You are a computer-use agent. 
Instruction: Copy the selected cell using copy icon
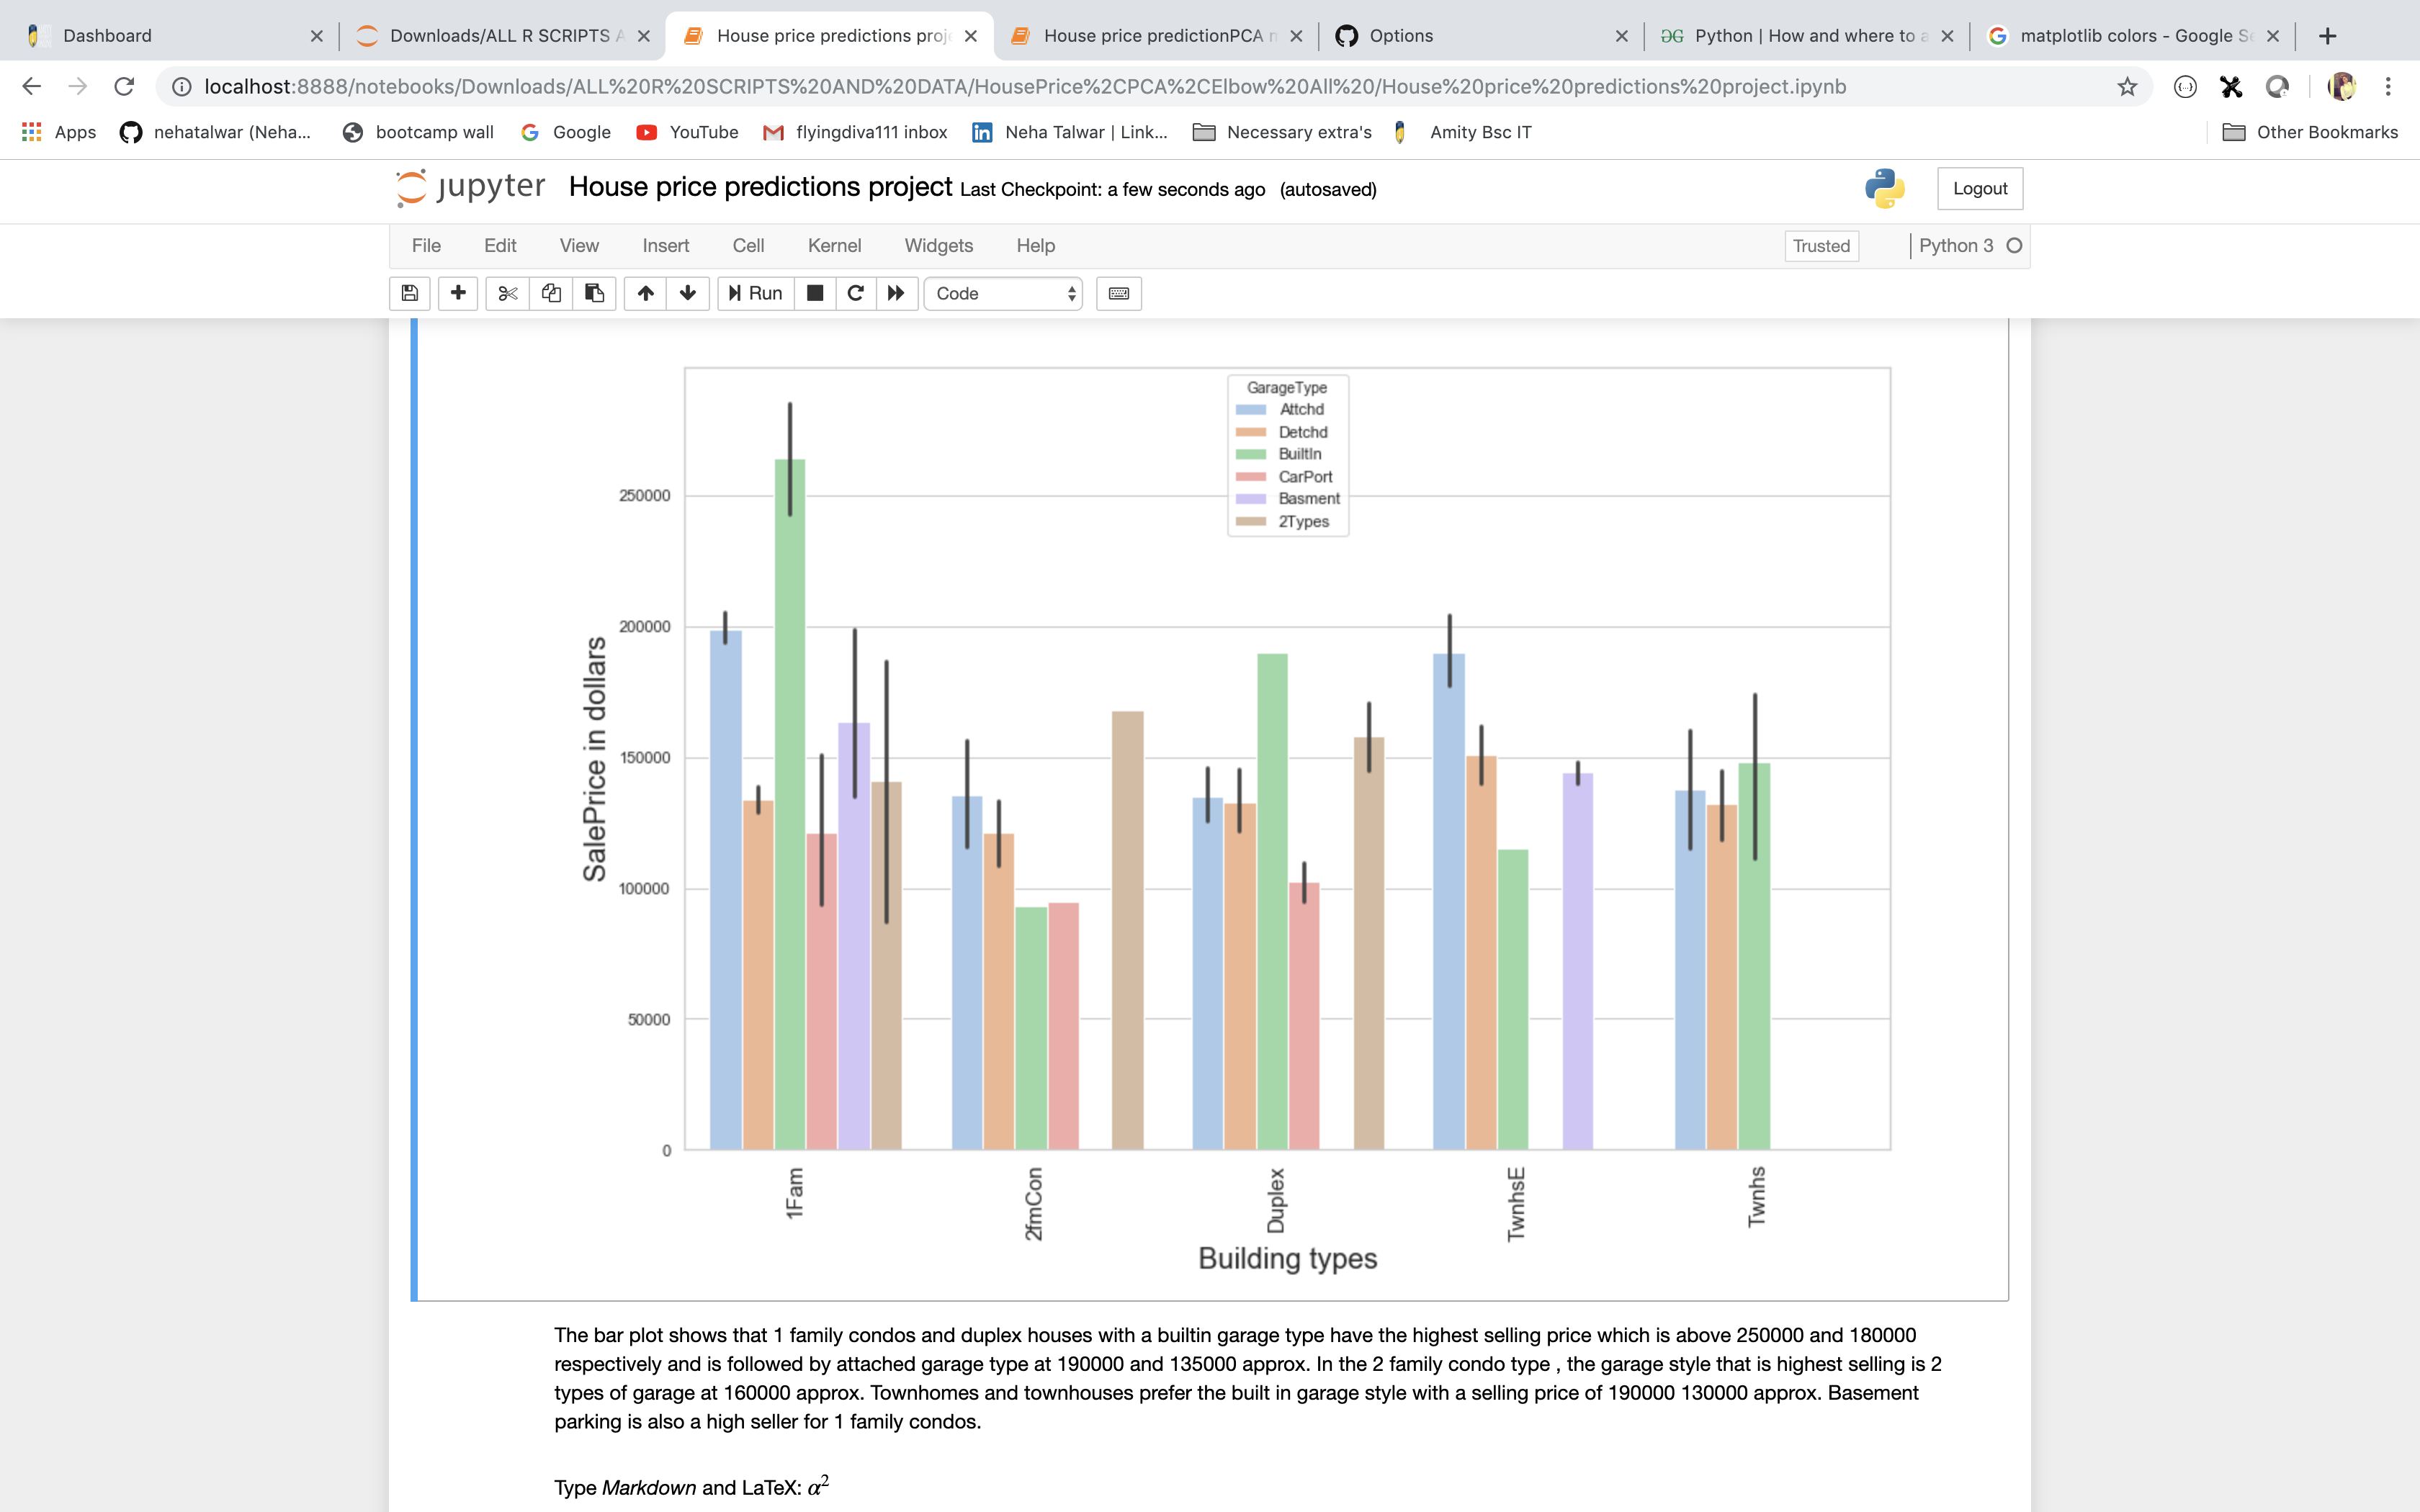point(551,293)
